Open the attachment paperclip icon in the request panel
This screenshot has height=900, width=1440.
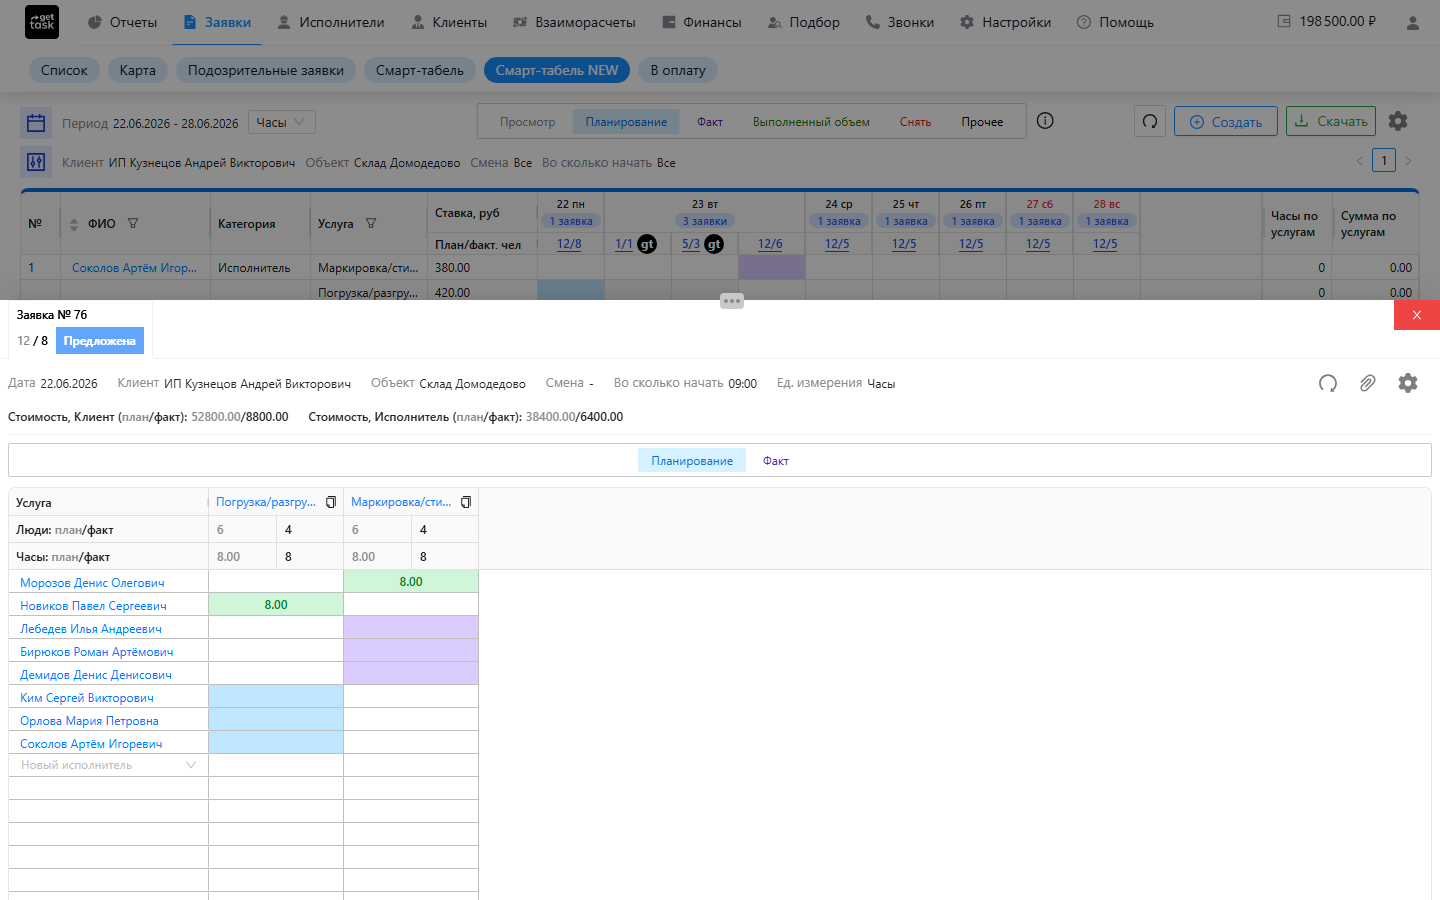(x=1367, y=383)
